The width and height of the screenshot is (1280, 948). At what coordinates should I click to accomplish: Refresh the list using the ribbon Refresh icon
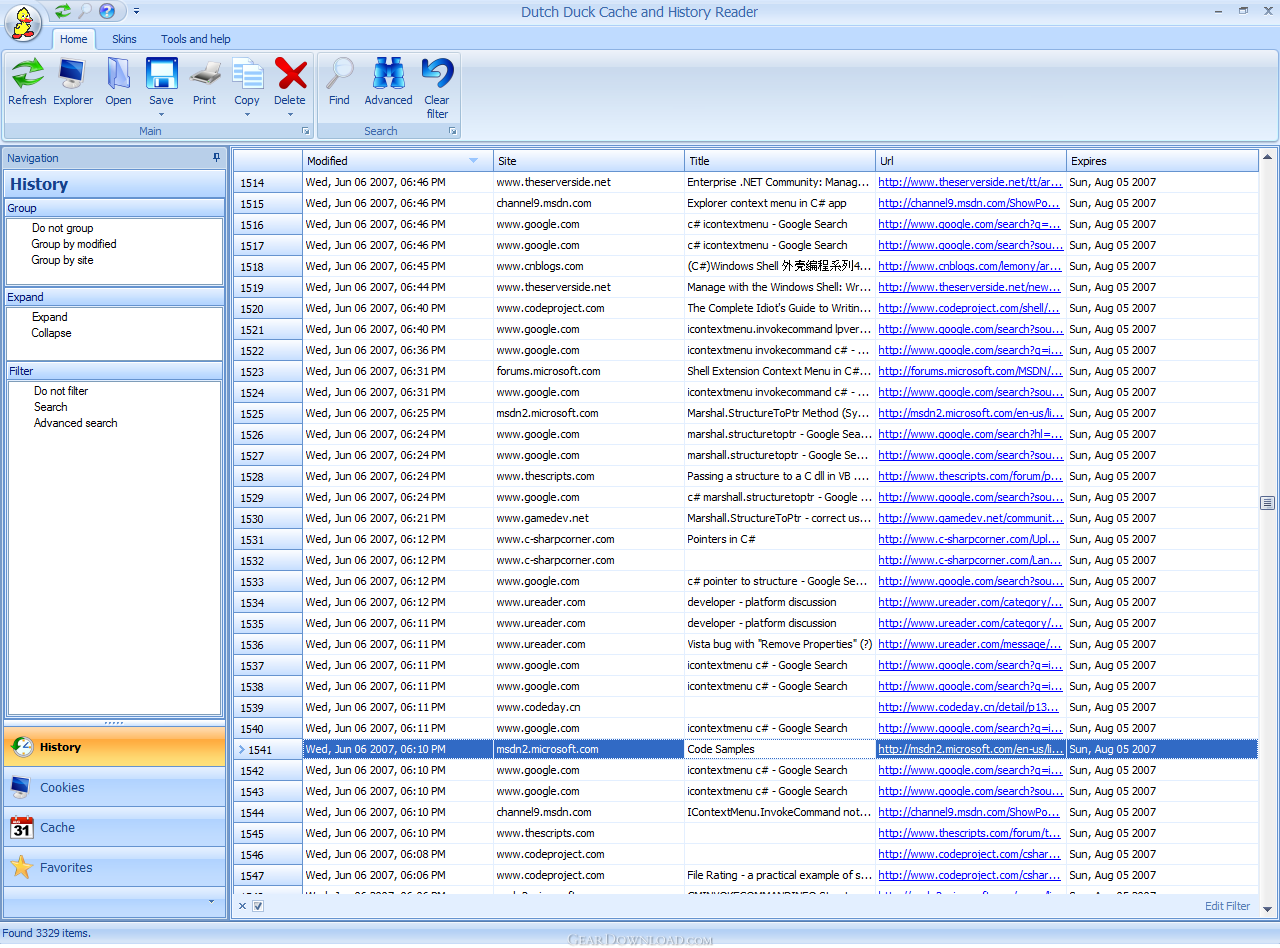tap(27, 74)
